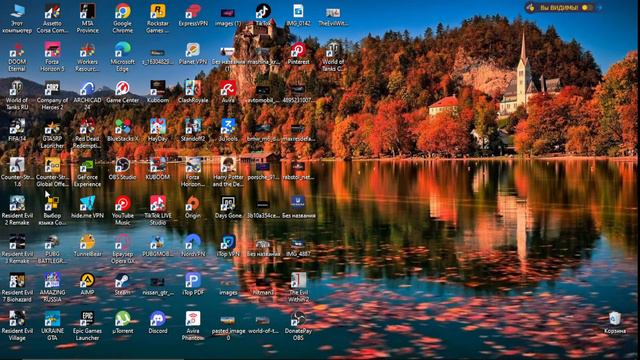Open the iTop PDF icon
This screenshot has width=640, height=360.
pyautogui.click(x=193, y=284)
